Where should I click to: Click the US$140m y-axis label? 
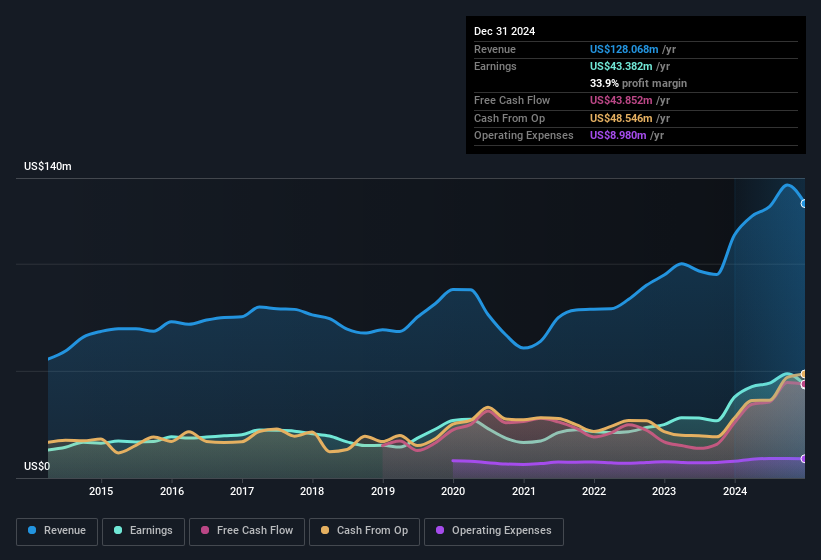(48, 166)
